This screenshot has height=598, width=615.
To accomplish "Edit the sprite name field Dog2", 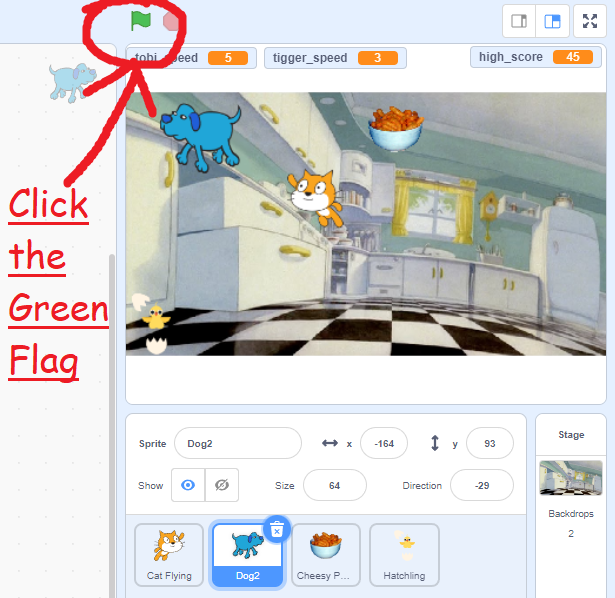I will [x=237, y=443].
